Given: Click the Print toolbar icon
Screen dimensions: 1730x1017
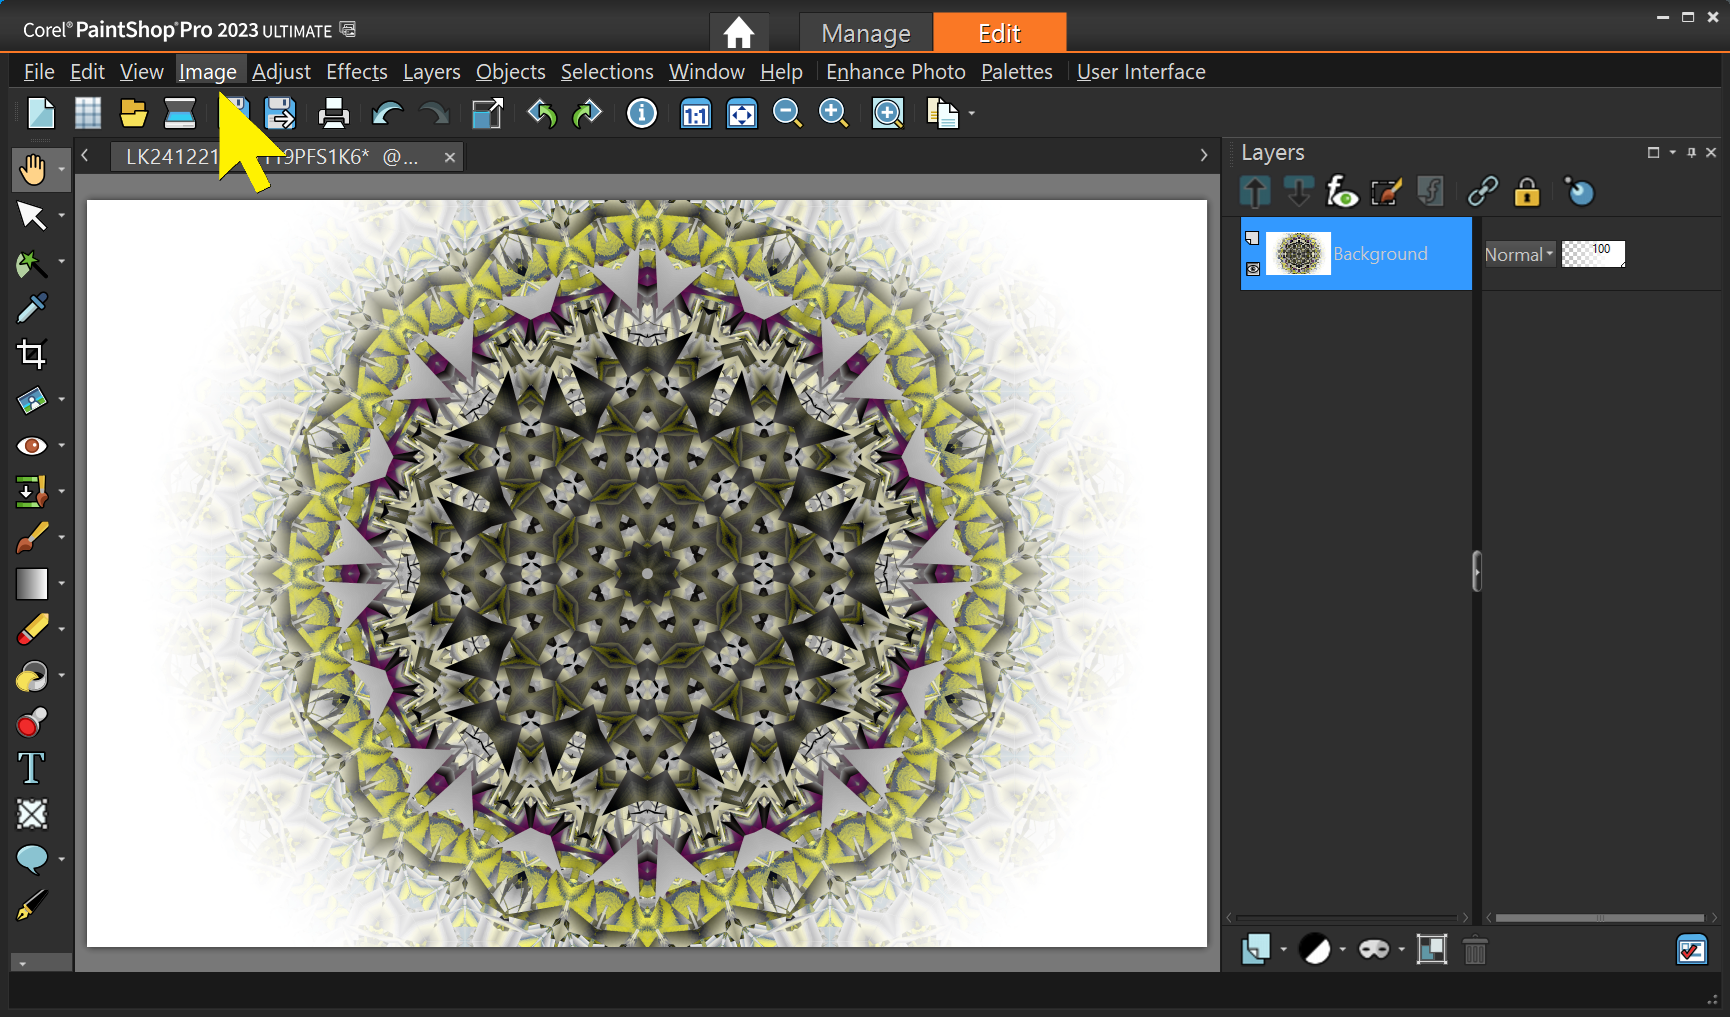Looking at the screenshot, I should tap(333, 114).
